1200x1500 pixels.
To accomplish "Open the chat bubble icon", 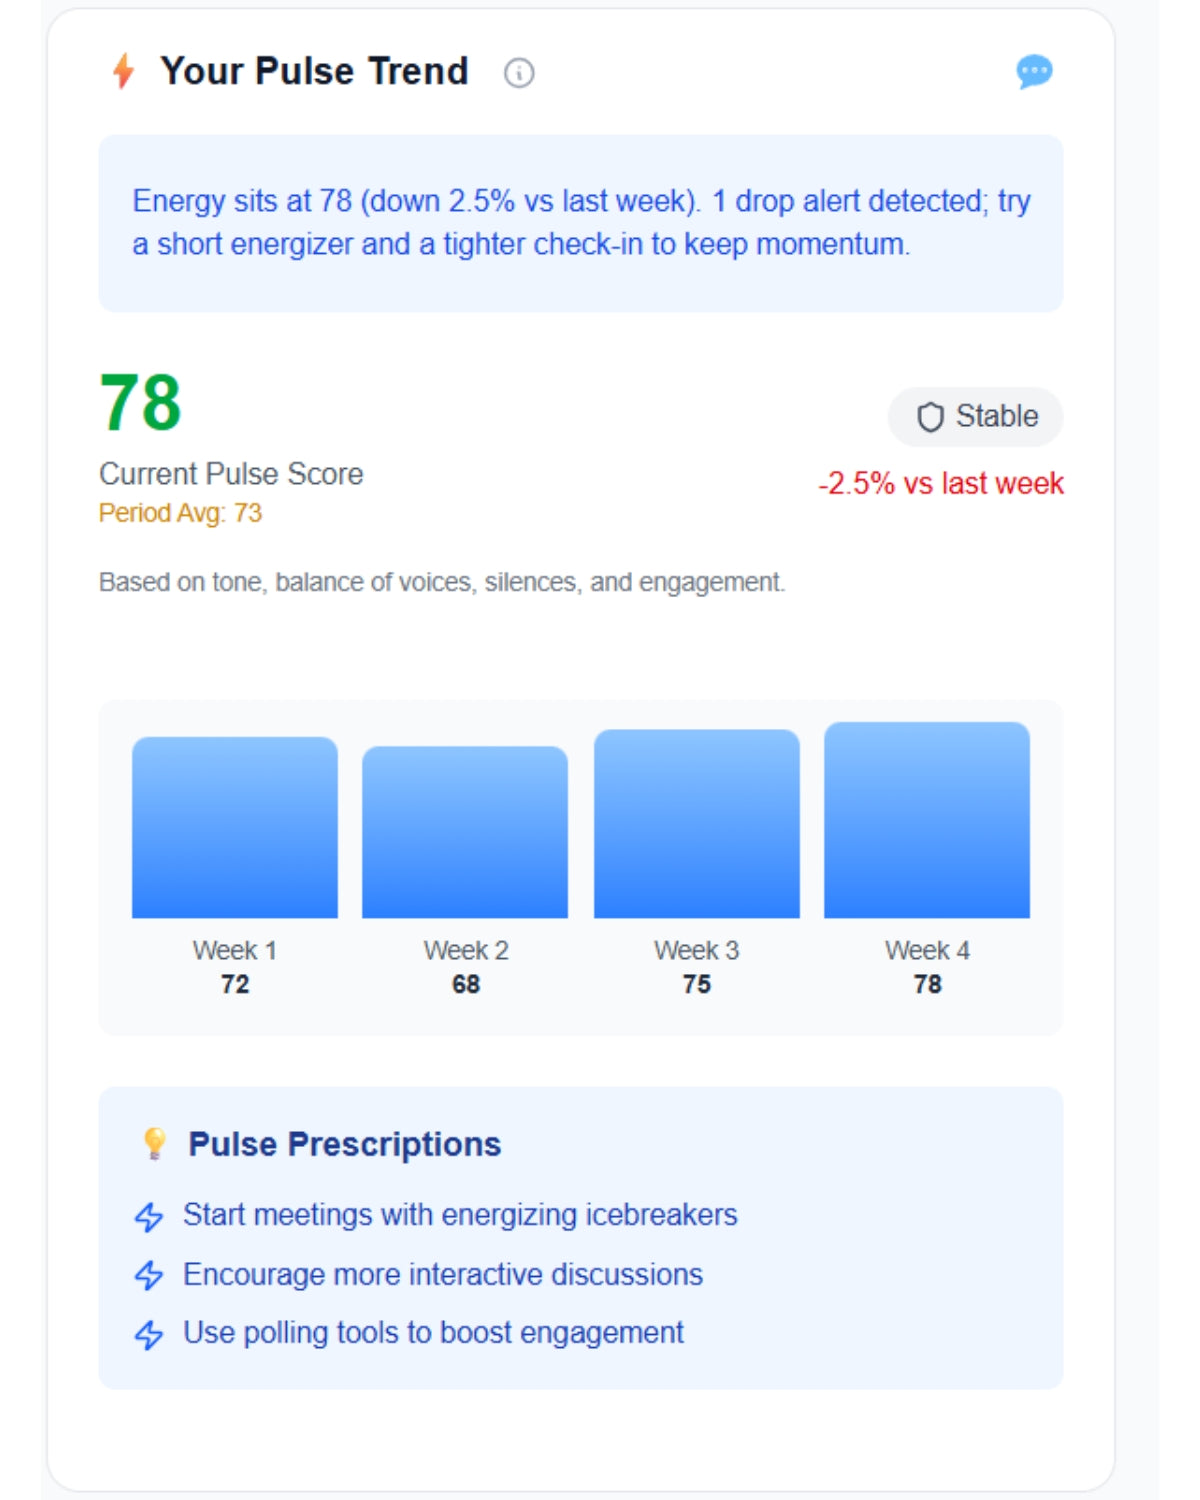I will (1034, 71).
